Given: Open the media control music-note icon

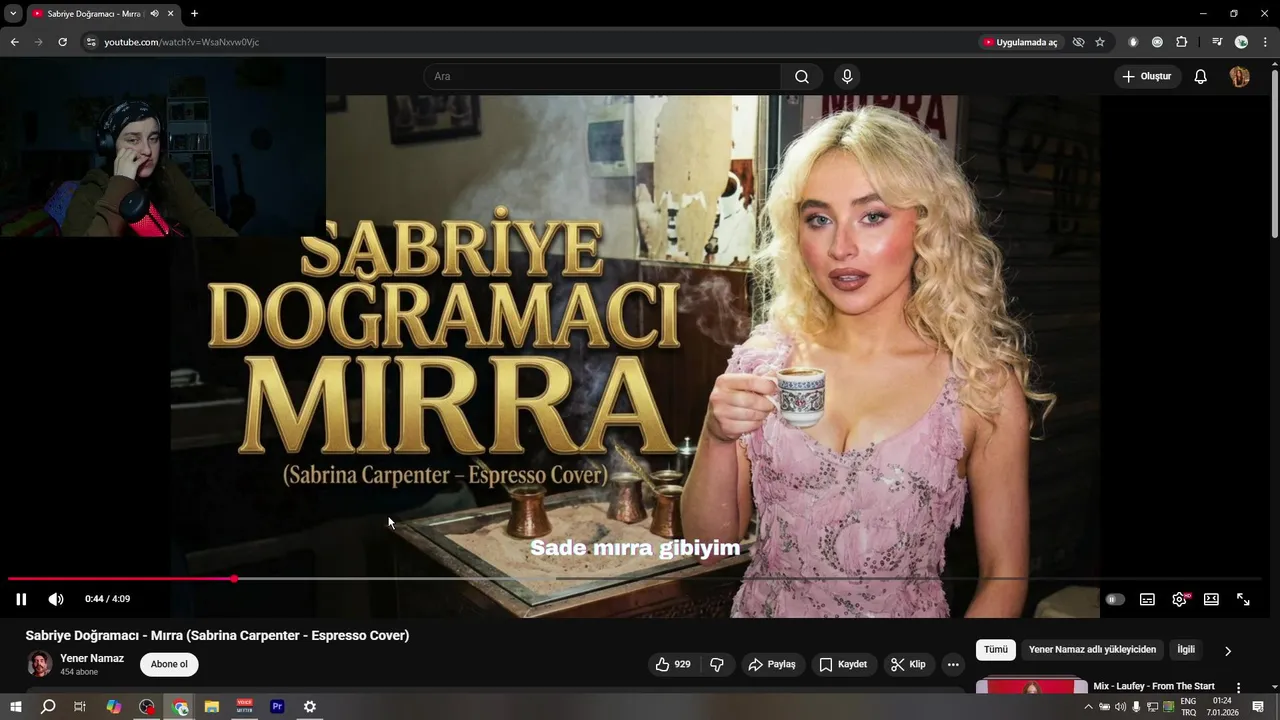Looking at the screenshot, I should tap(1217, 42).
